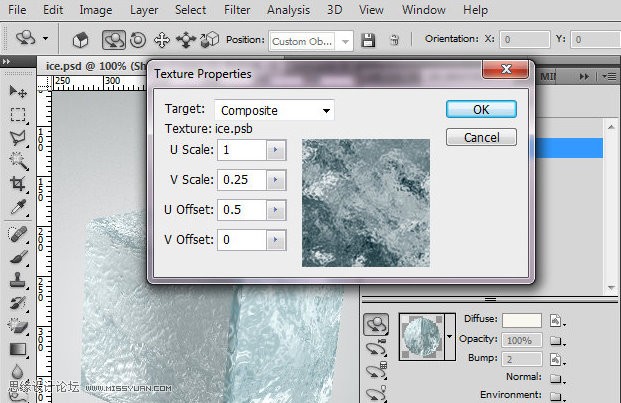Click the Orientation X field
The width and height of the screenshot is (621, 403).
coord(524,40)
